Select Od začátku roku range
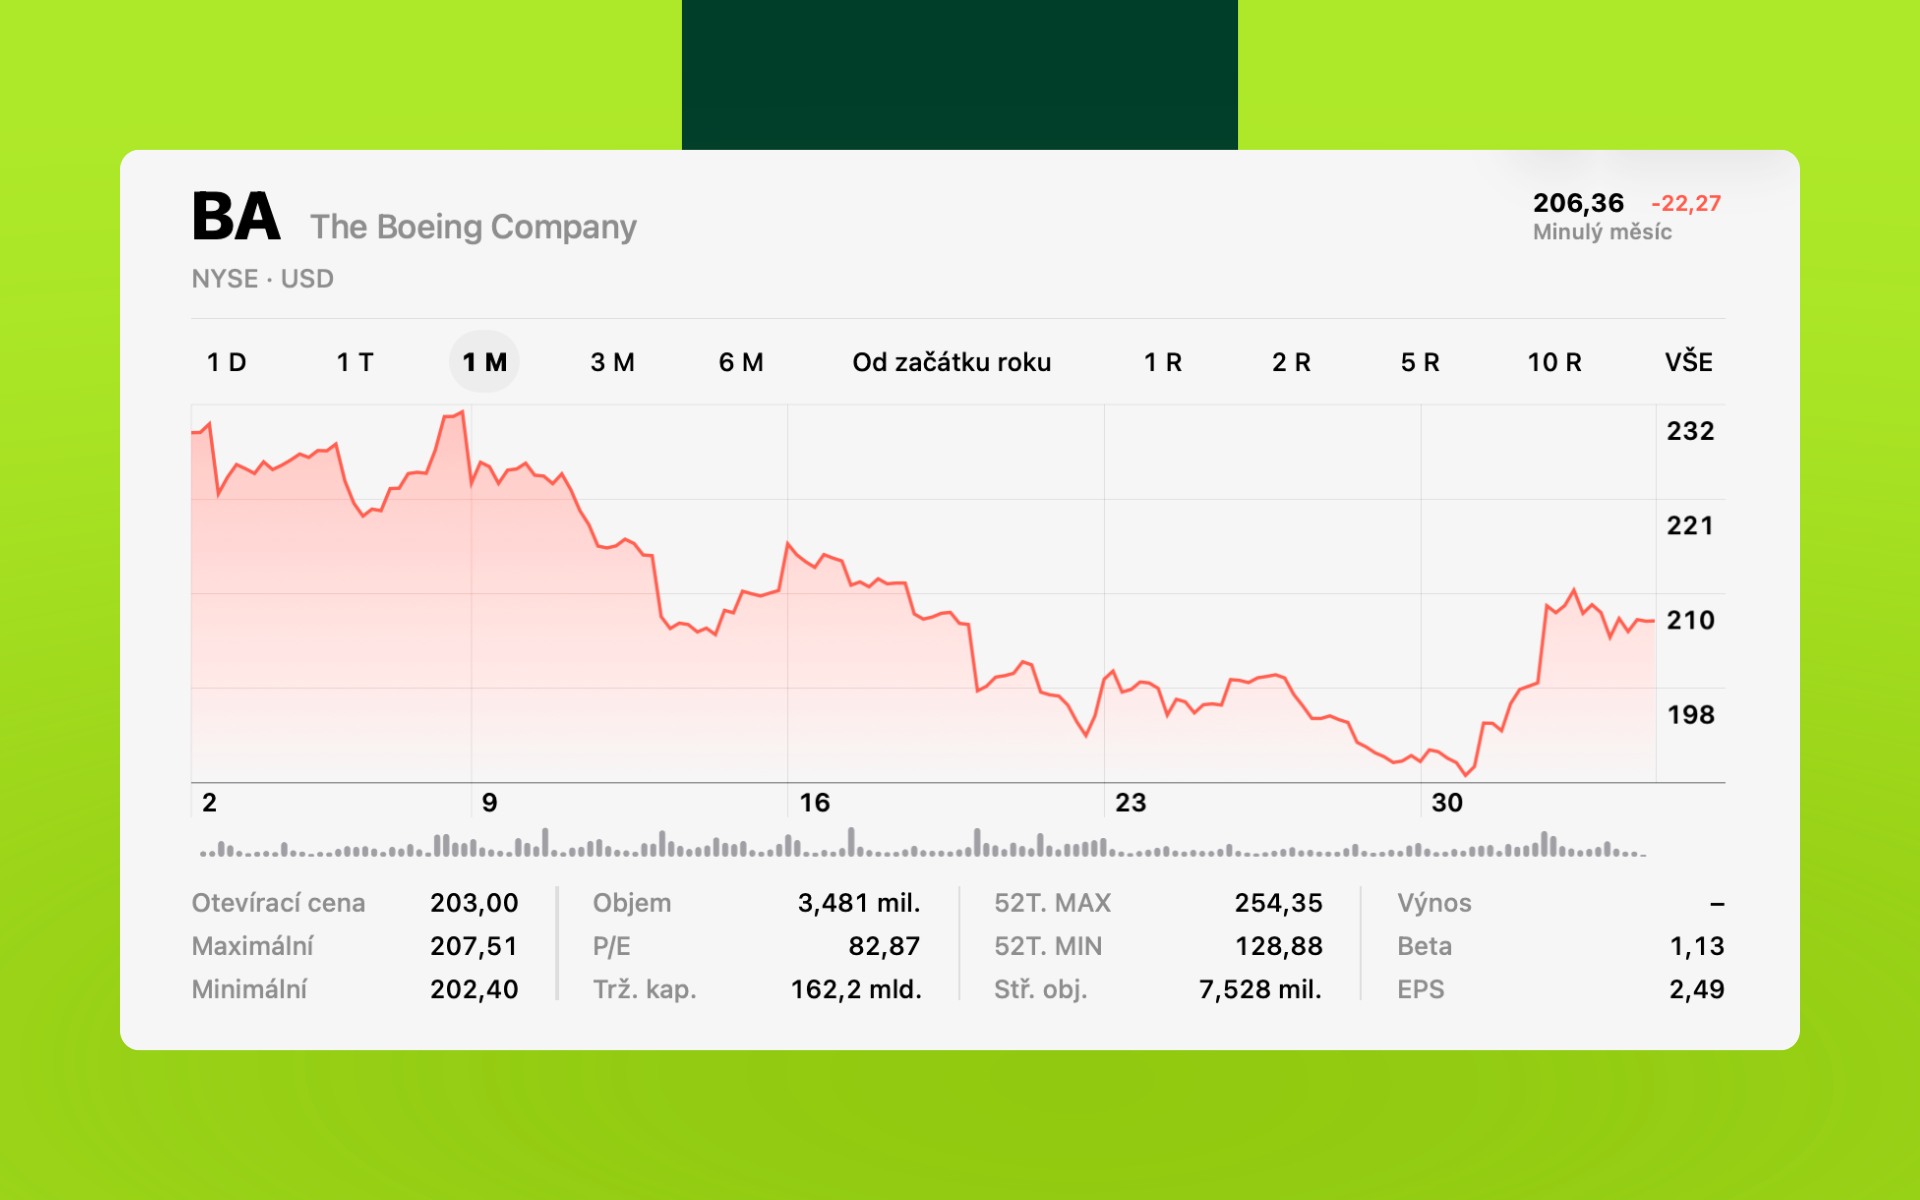The width and height of the screenshot is (1920, 1200). (x=951, y=362)
